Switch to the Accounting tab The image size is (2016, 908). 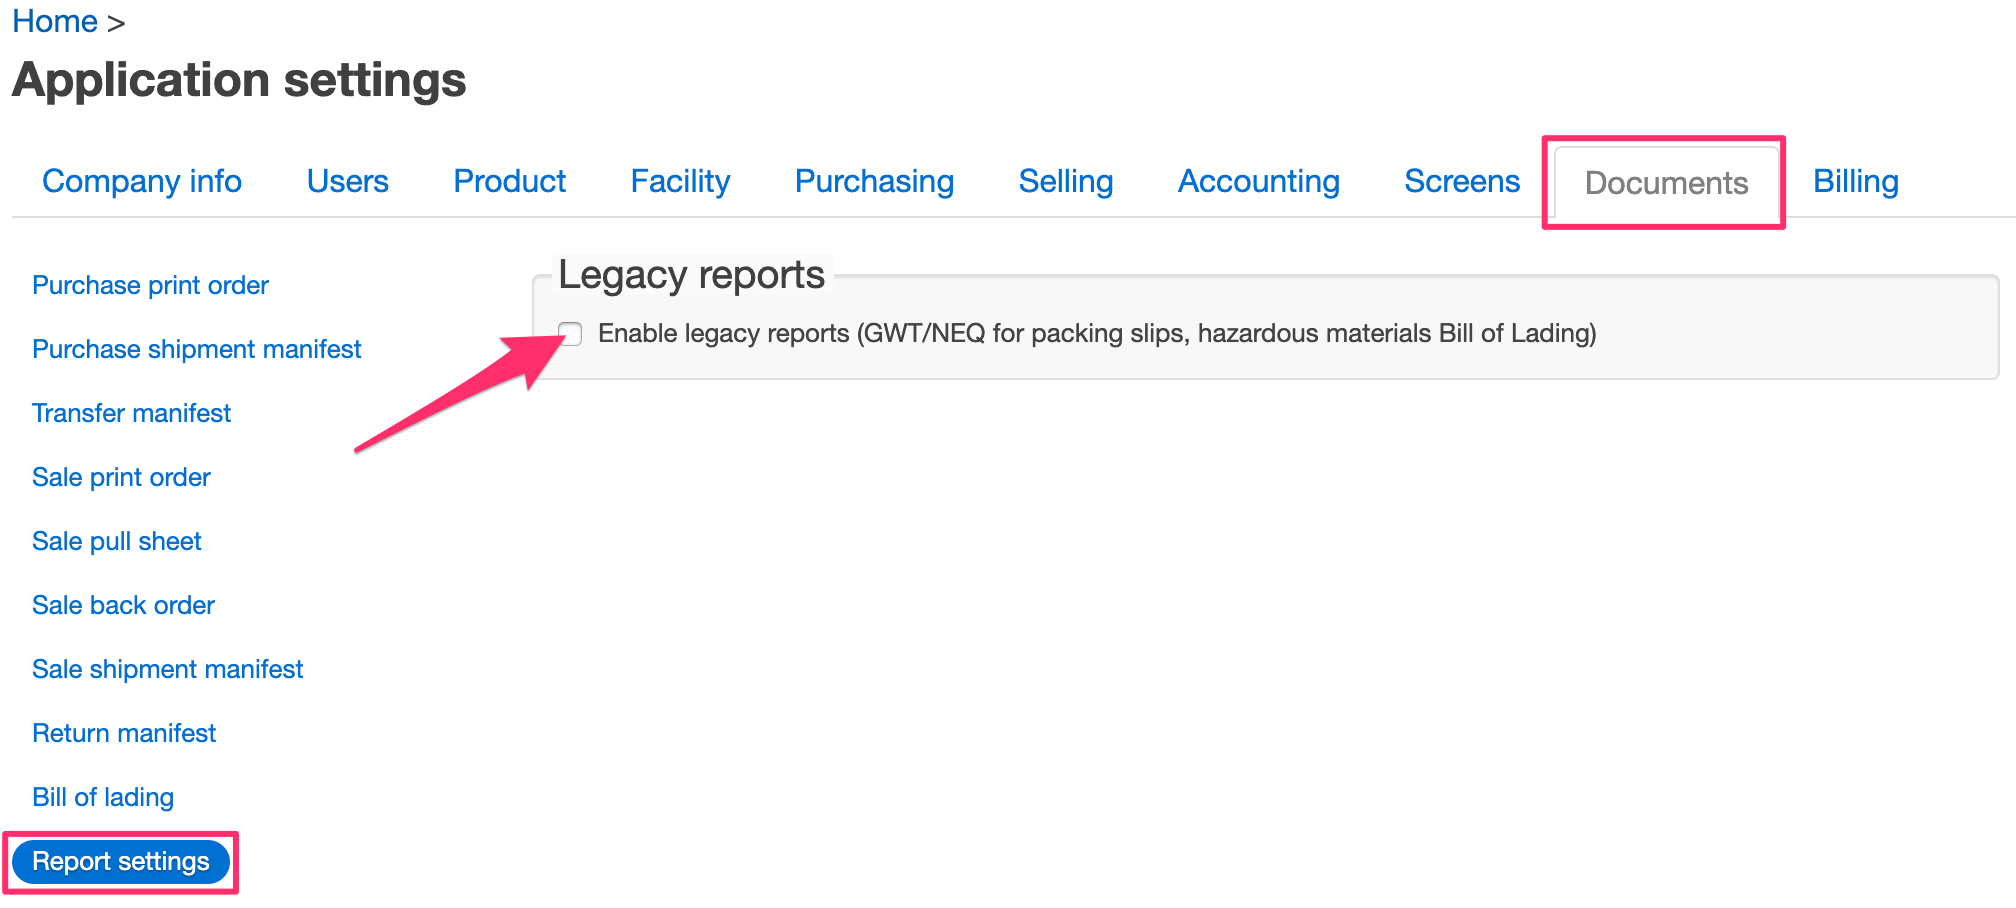[1258, 181]
